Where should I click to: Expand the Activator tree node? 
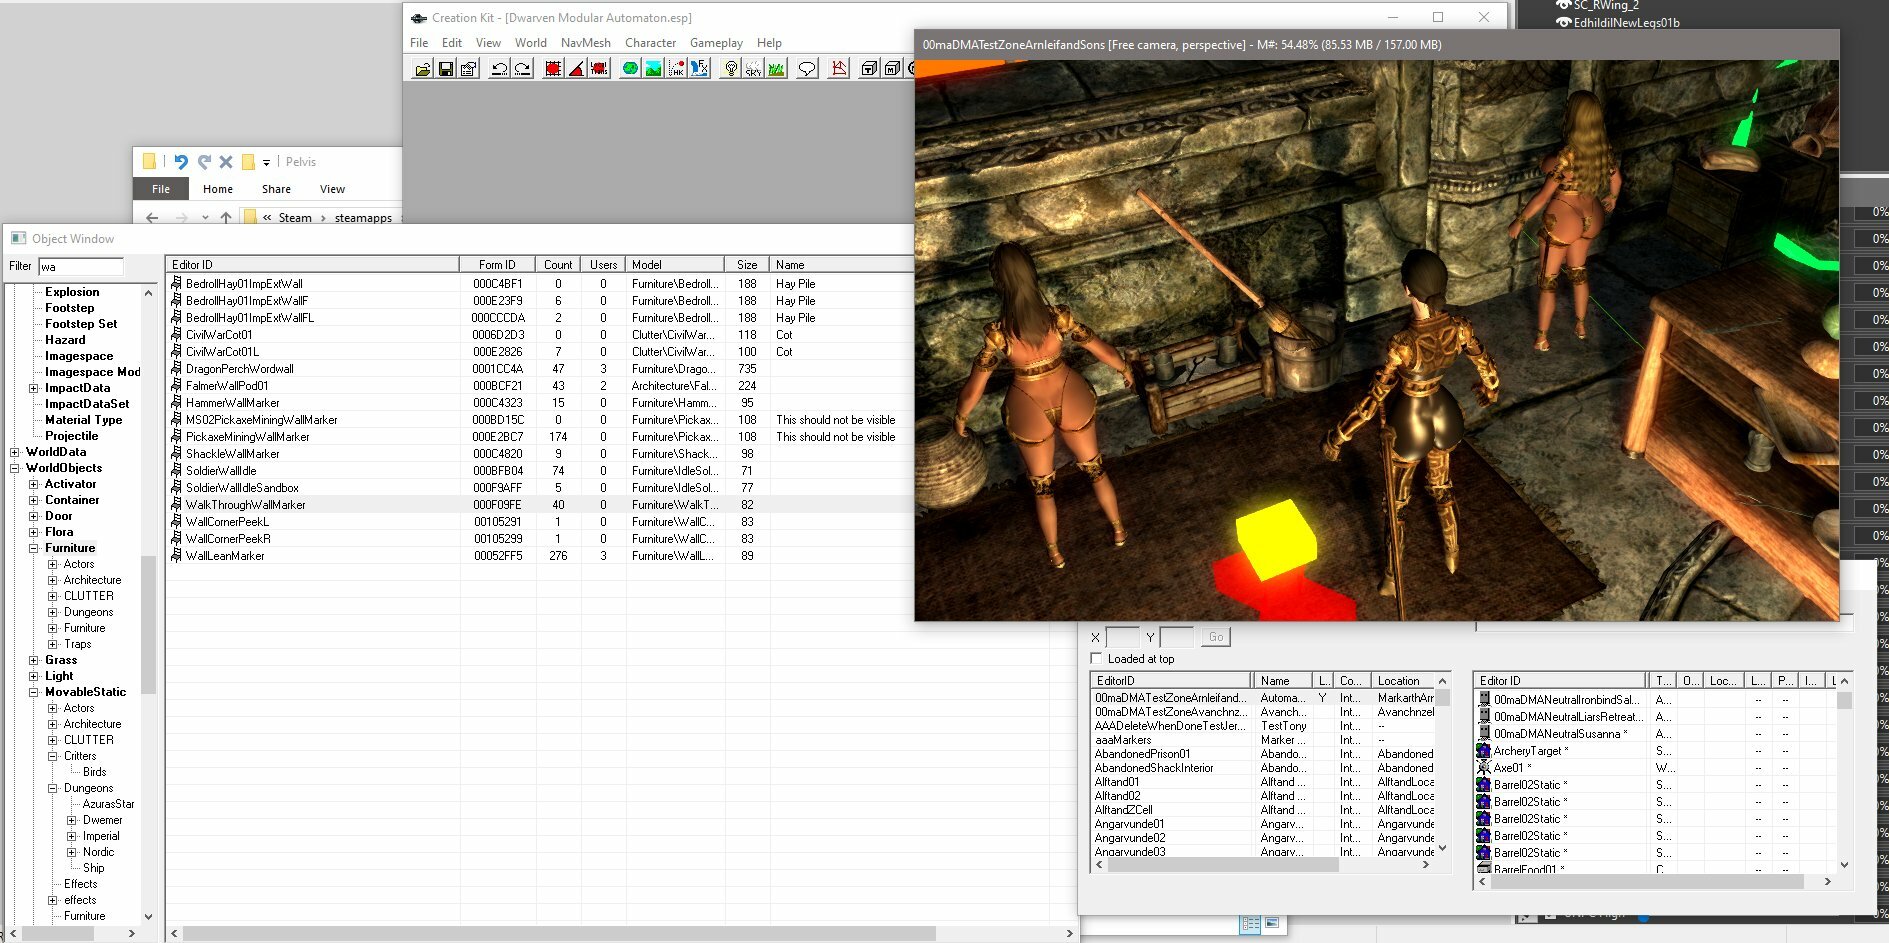point(34,484)
